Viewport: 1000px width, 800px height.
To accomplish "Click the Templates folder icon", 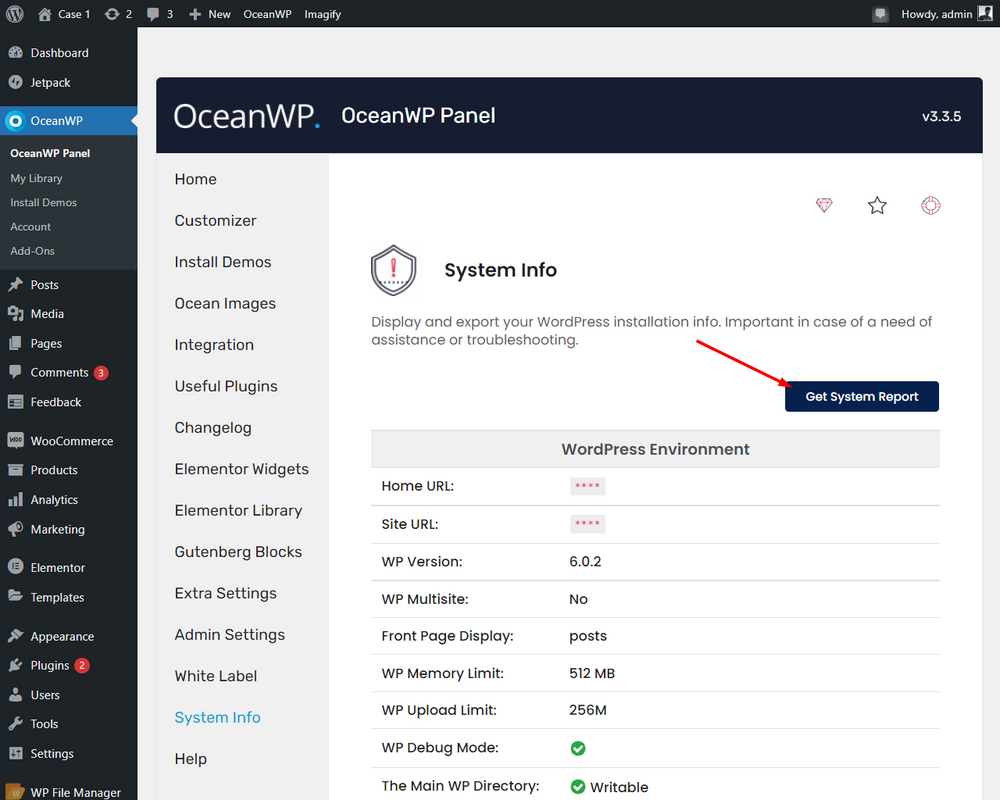I will pyautogui.click(x=15, y=596).
